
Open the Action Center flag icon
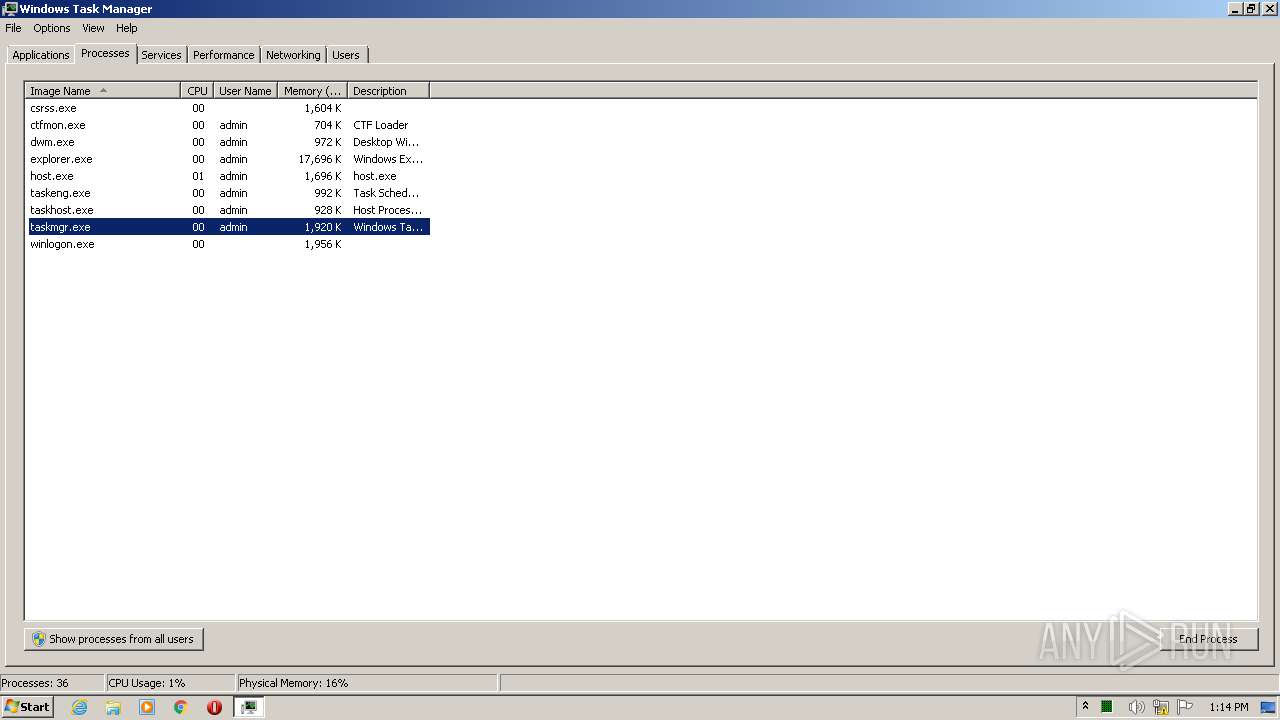coord(1186,707)
